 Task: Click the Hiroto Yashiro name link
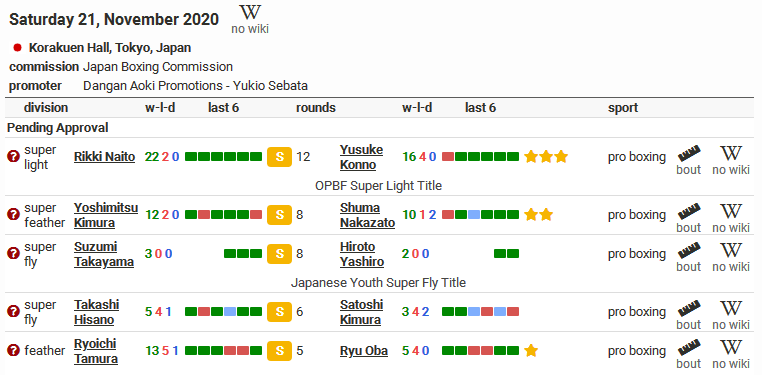point(362,254)
